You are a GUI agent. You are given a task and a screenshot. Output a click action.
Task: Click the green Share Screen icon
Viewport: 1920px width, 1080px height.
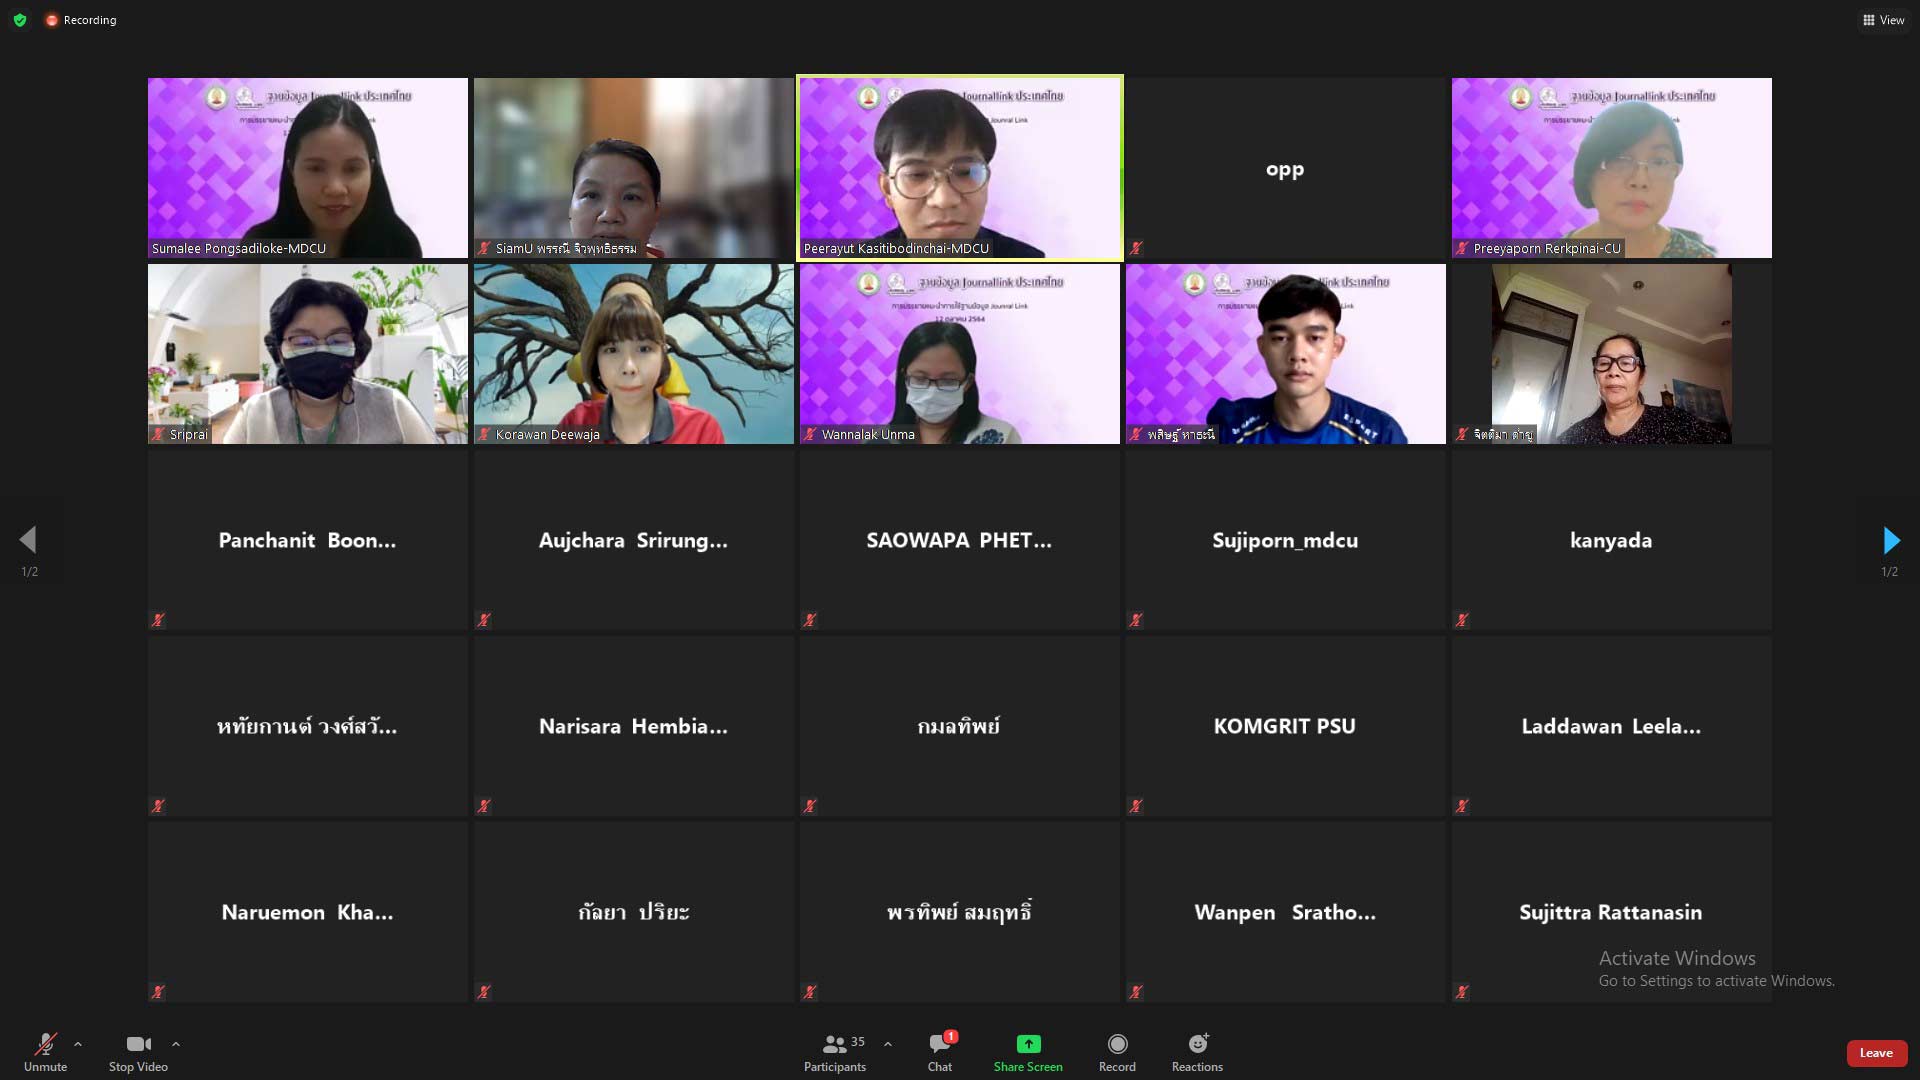tap(1028, 1044)
